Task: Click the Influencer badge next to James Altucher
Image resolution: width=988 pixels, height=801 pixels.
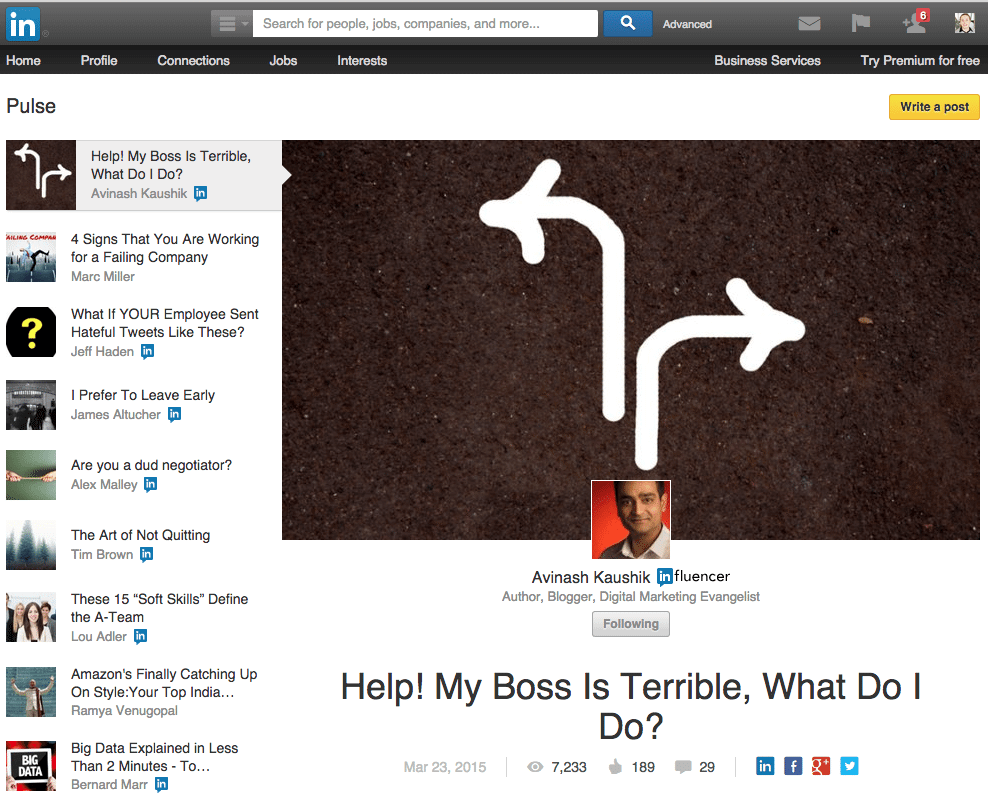Action: [x=175, y=414]
